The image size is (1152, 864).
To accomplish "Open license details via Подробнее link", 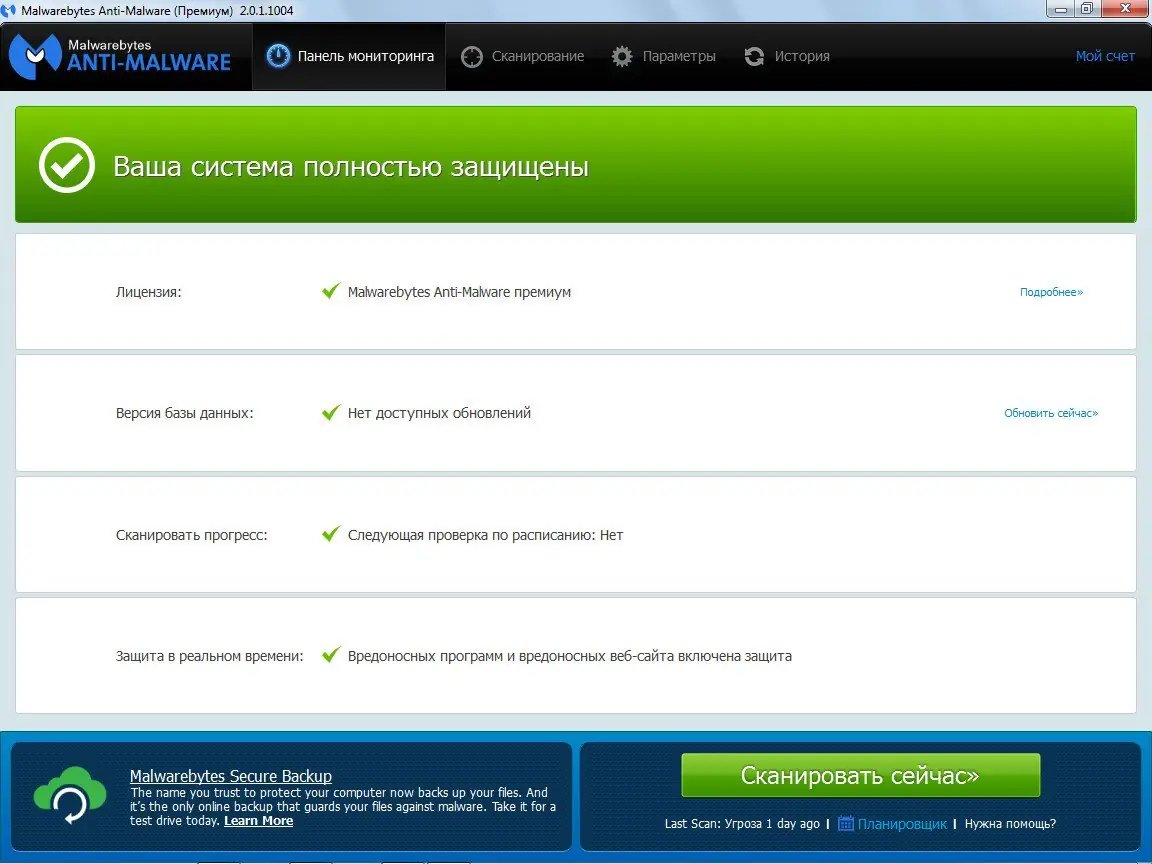I will pyautogui.click(x=1050, y=292).
